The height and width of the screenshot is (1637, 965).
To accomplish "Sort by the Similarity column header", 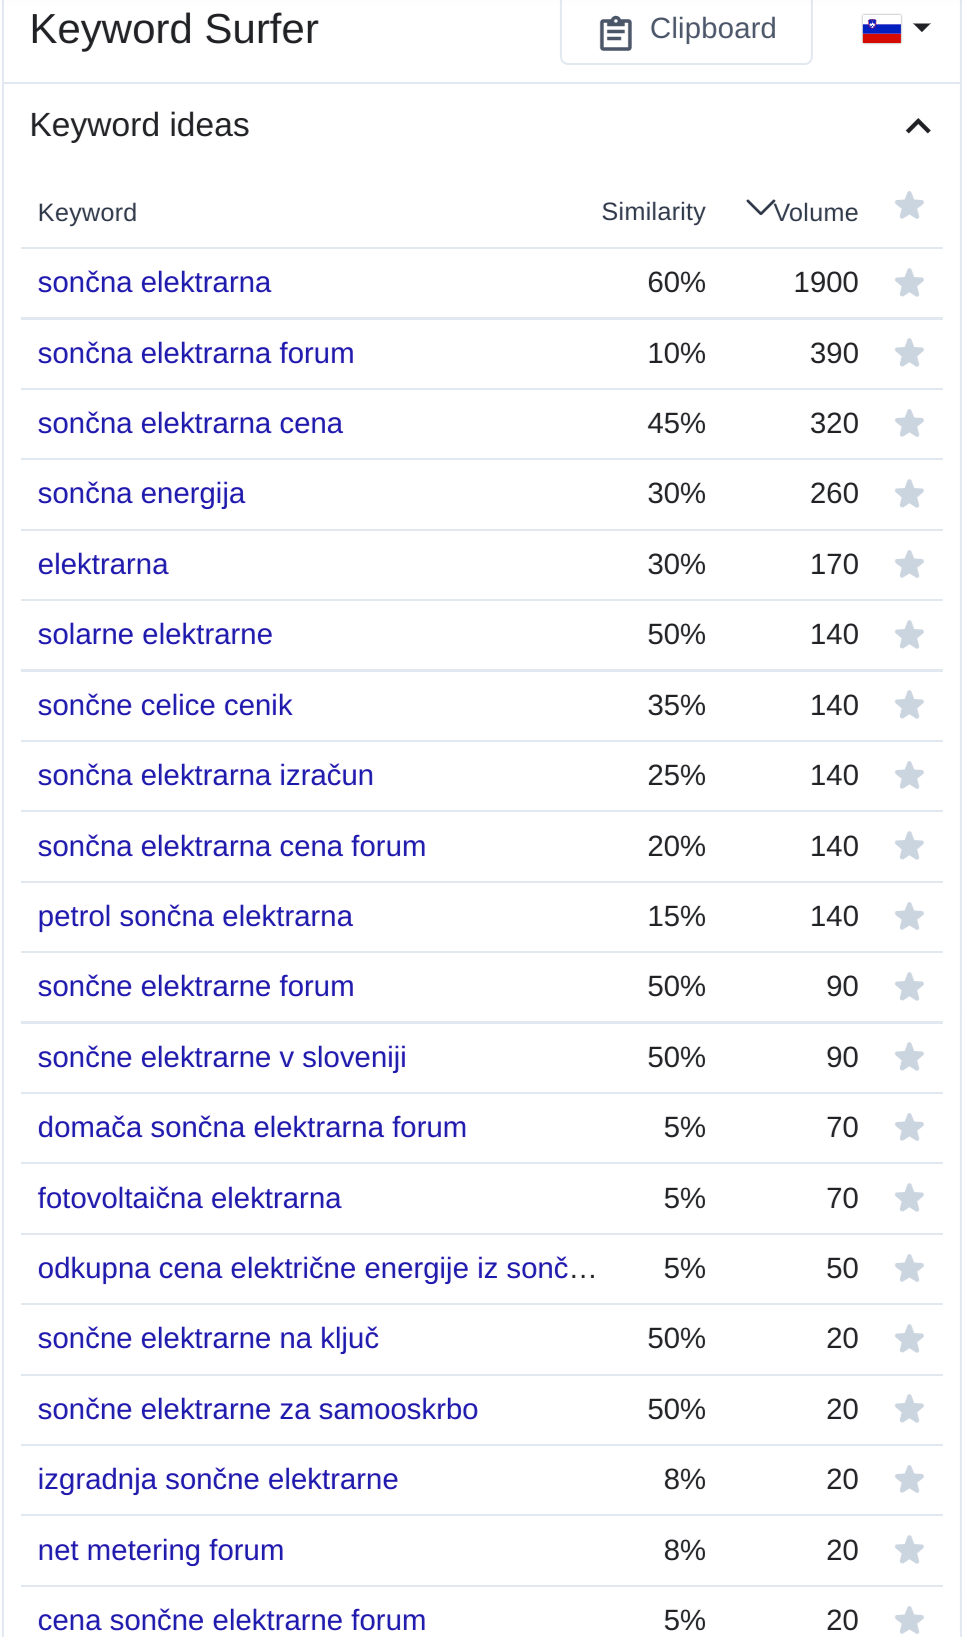I will tap(653, 212).
